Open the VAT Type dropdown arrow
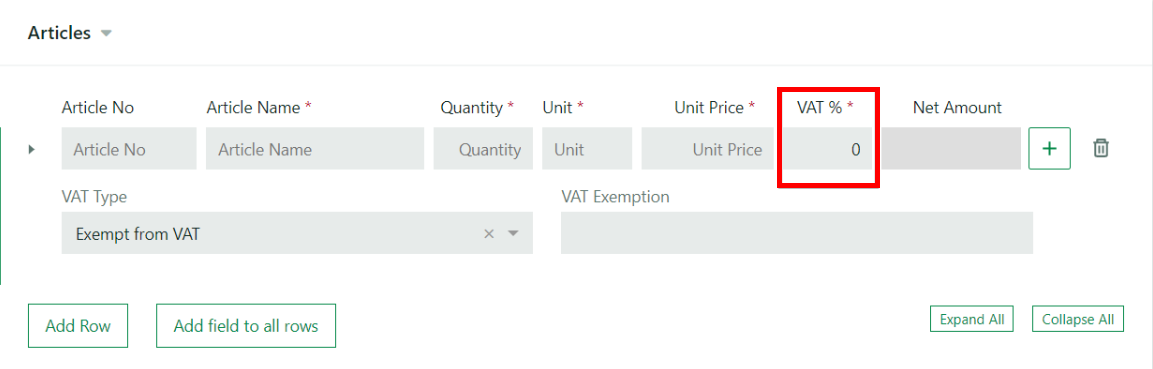The image size is (1153, 369). tap(513, 234)
